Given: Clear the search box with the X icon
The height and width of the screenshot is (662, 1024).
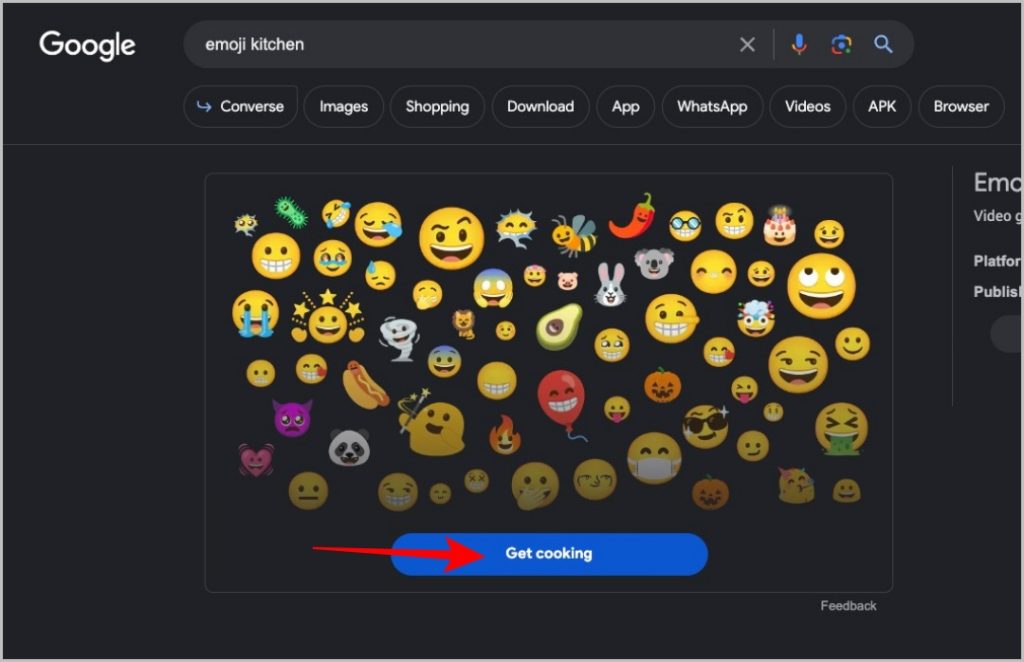Looking at the screenshot, I should (747, 44).
